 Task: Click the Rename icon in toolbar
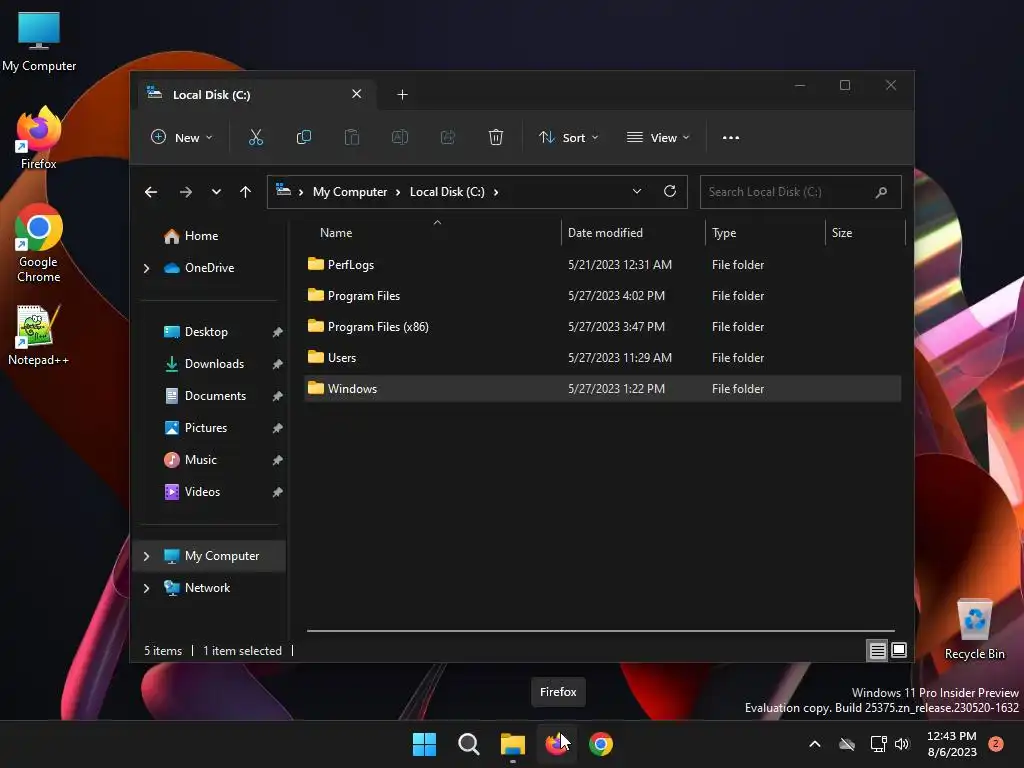point(400,137)
